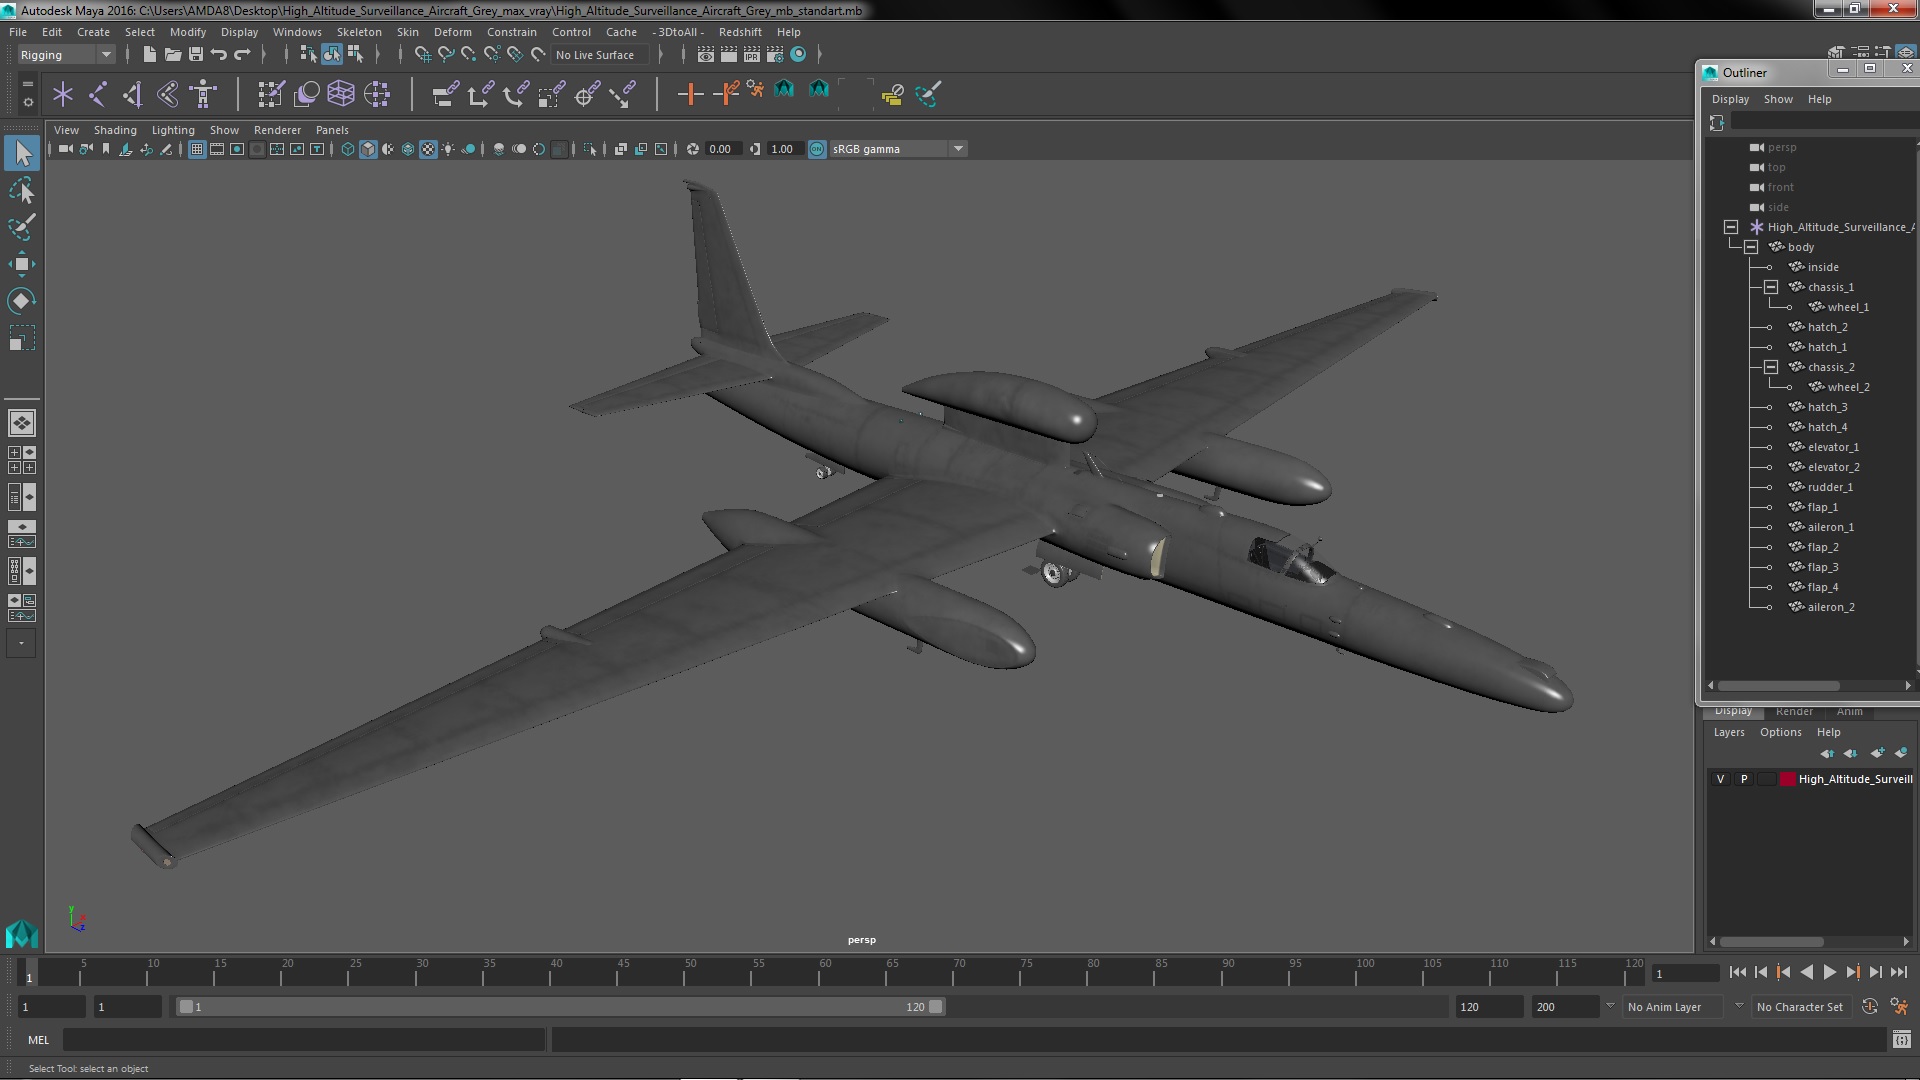This screenshot has height=1080, width=1920.
Task: Open the Deform menu
Action: 452,32
